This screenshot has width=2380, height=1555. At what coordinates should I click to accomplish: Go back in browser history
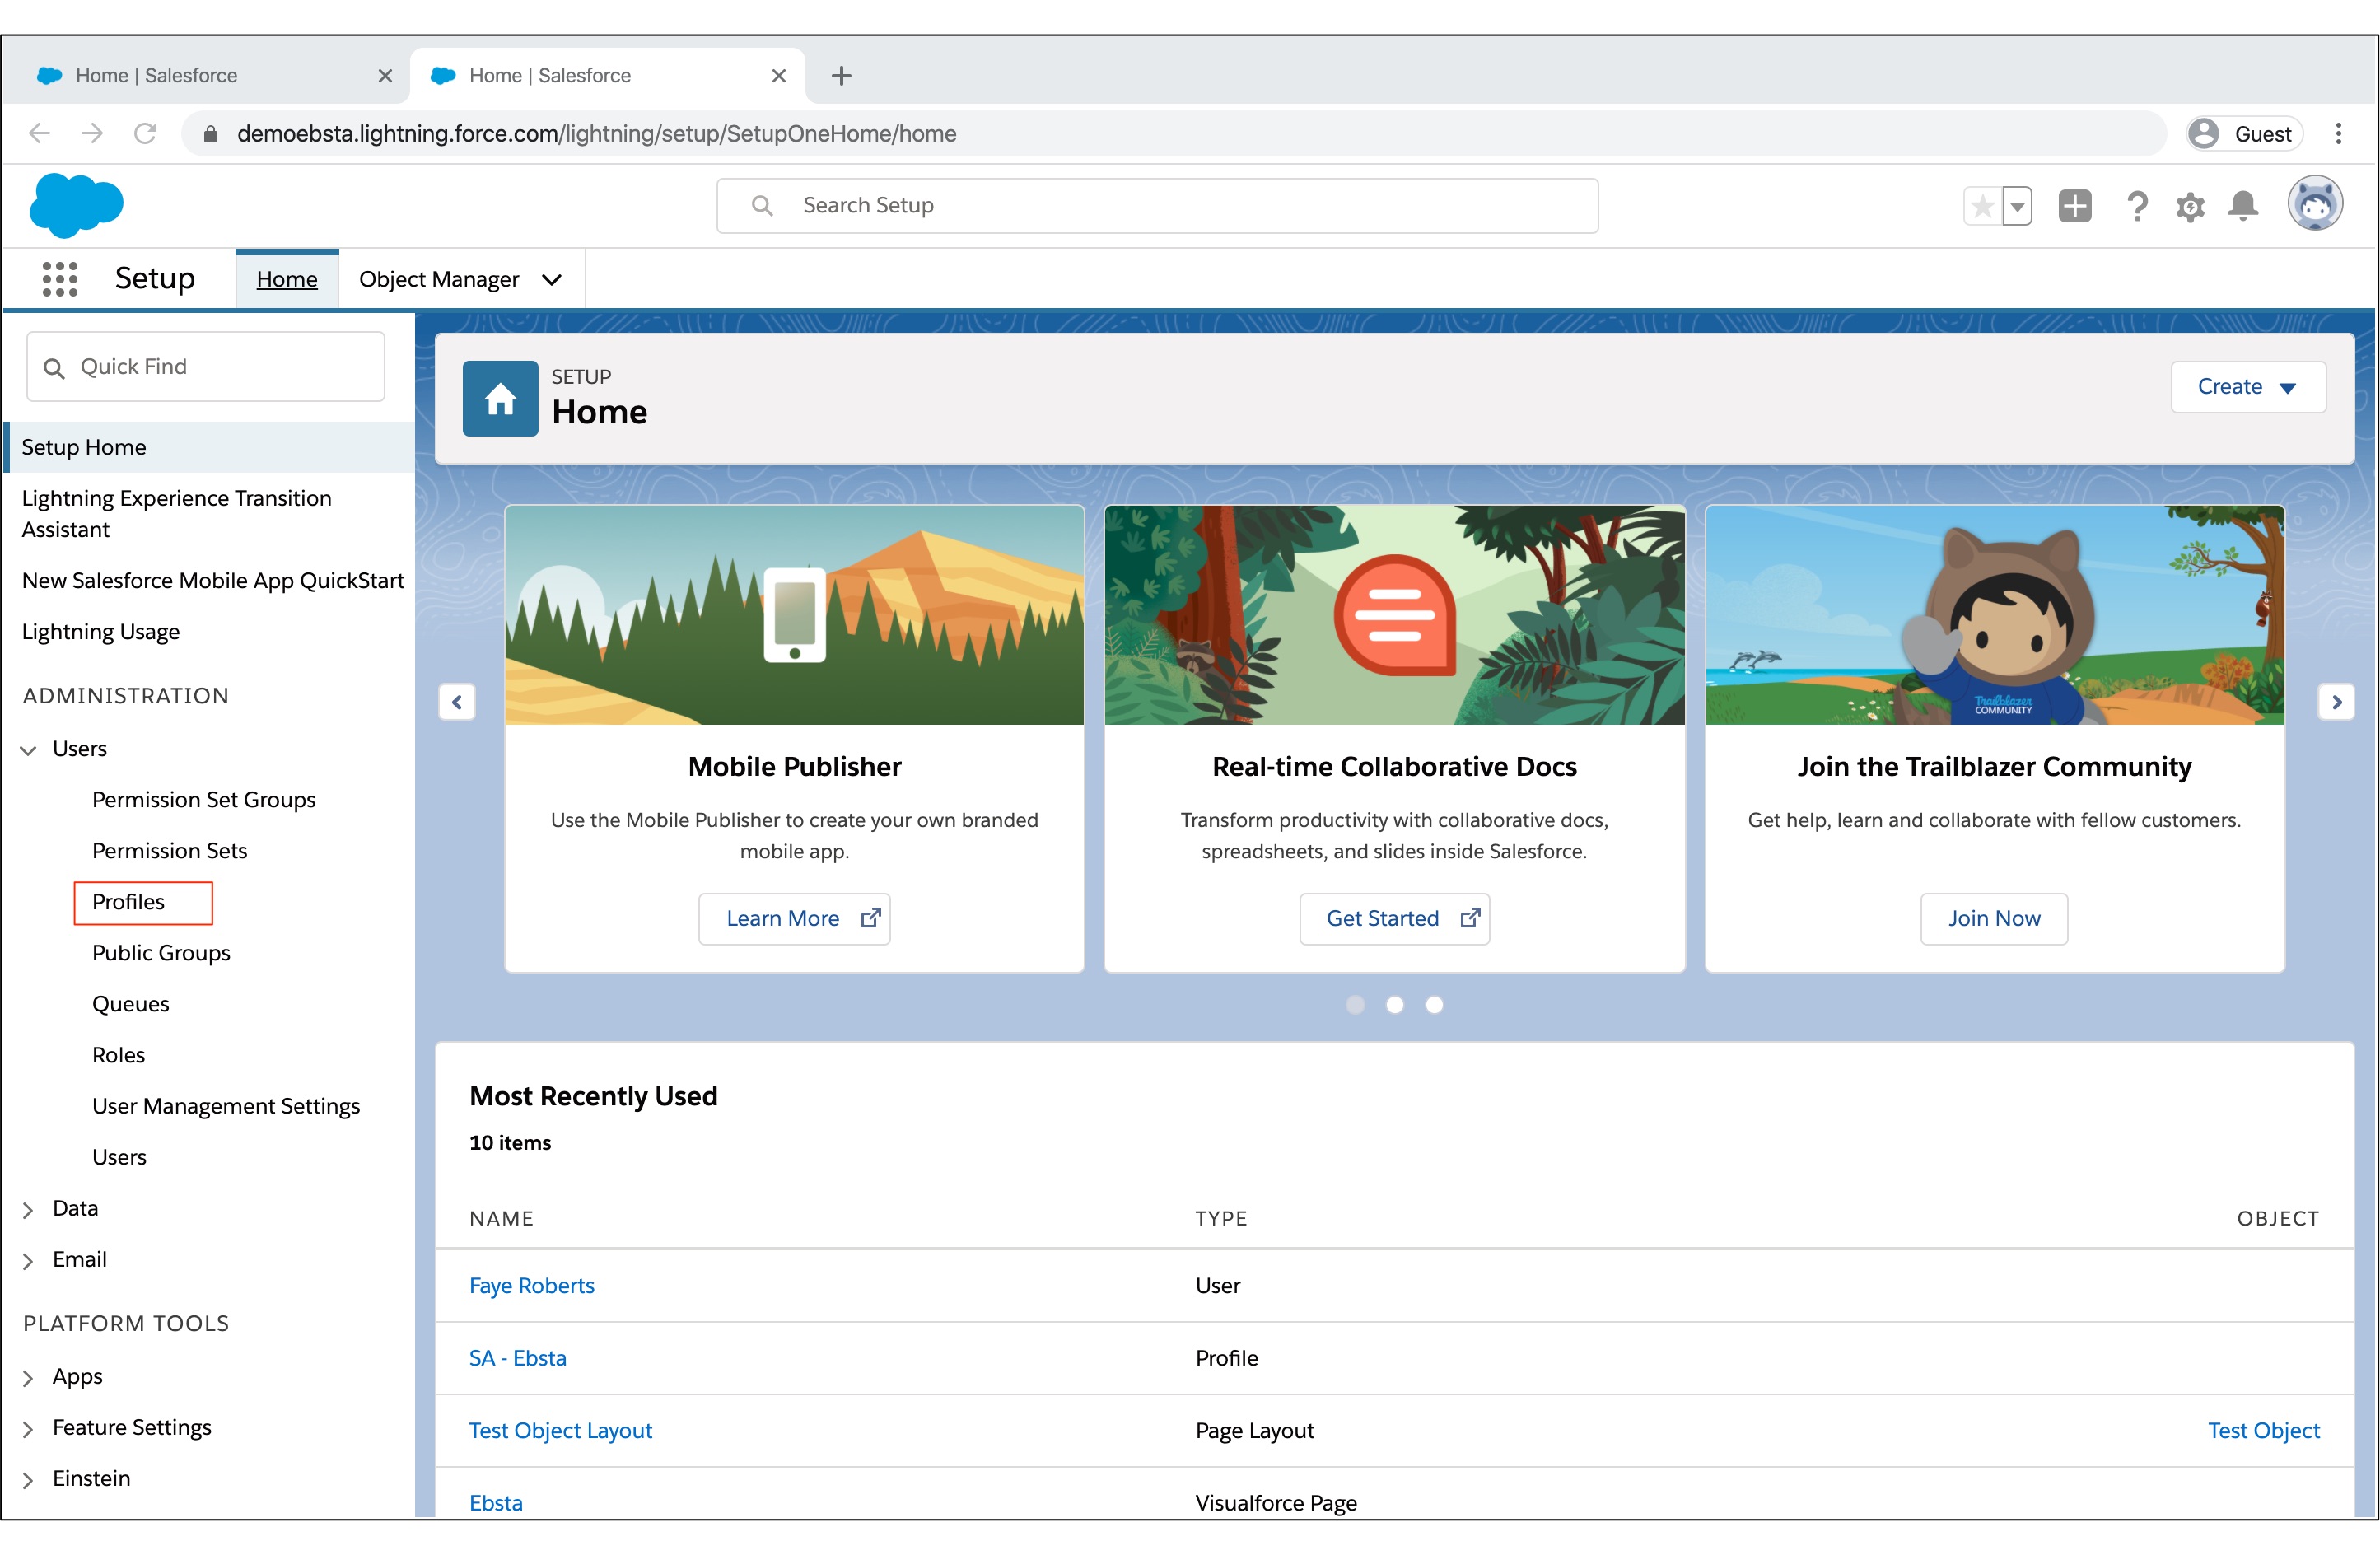coord(39,134)
